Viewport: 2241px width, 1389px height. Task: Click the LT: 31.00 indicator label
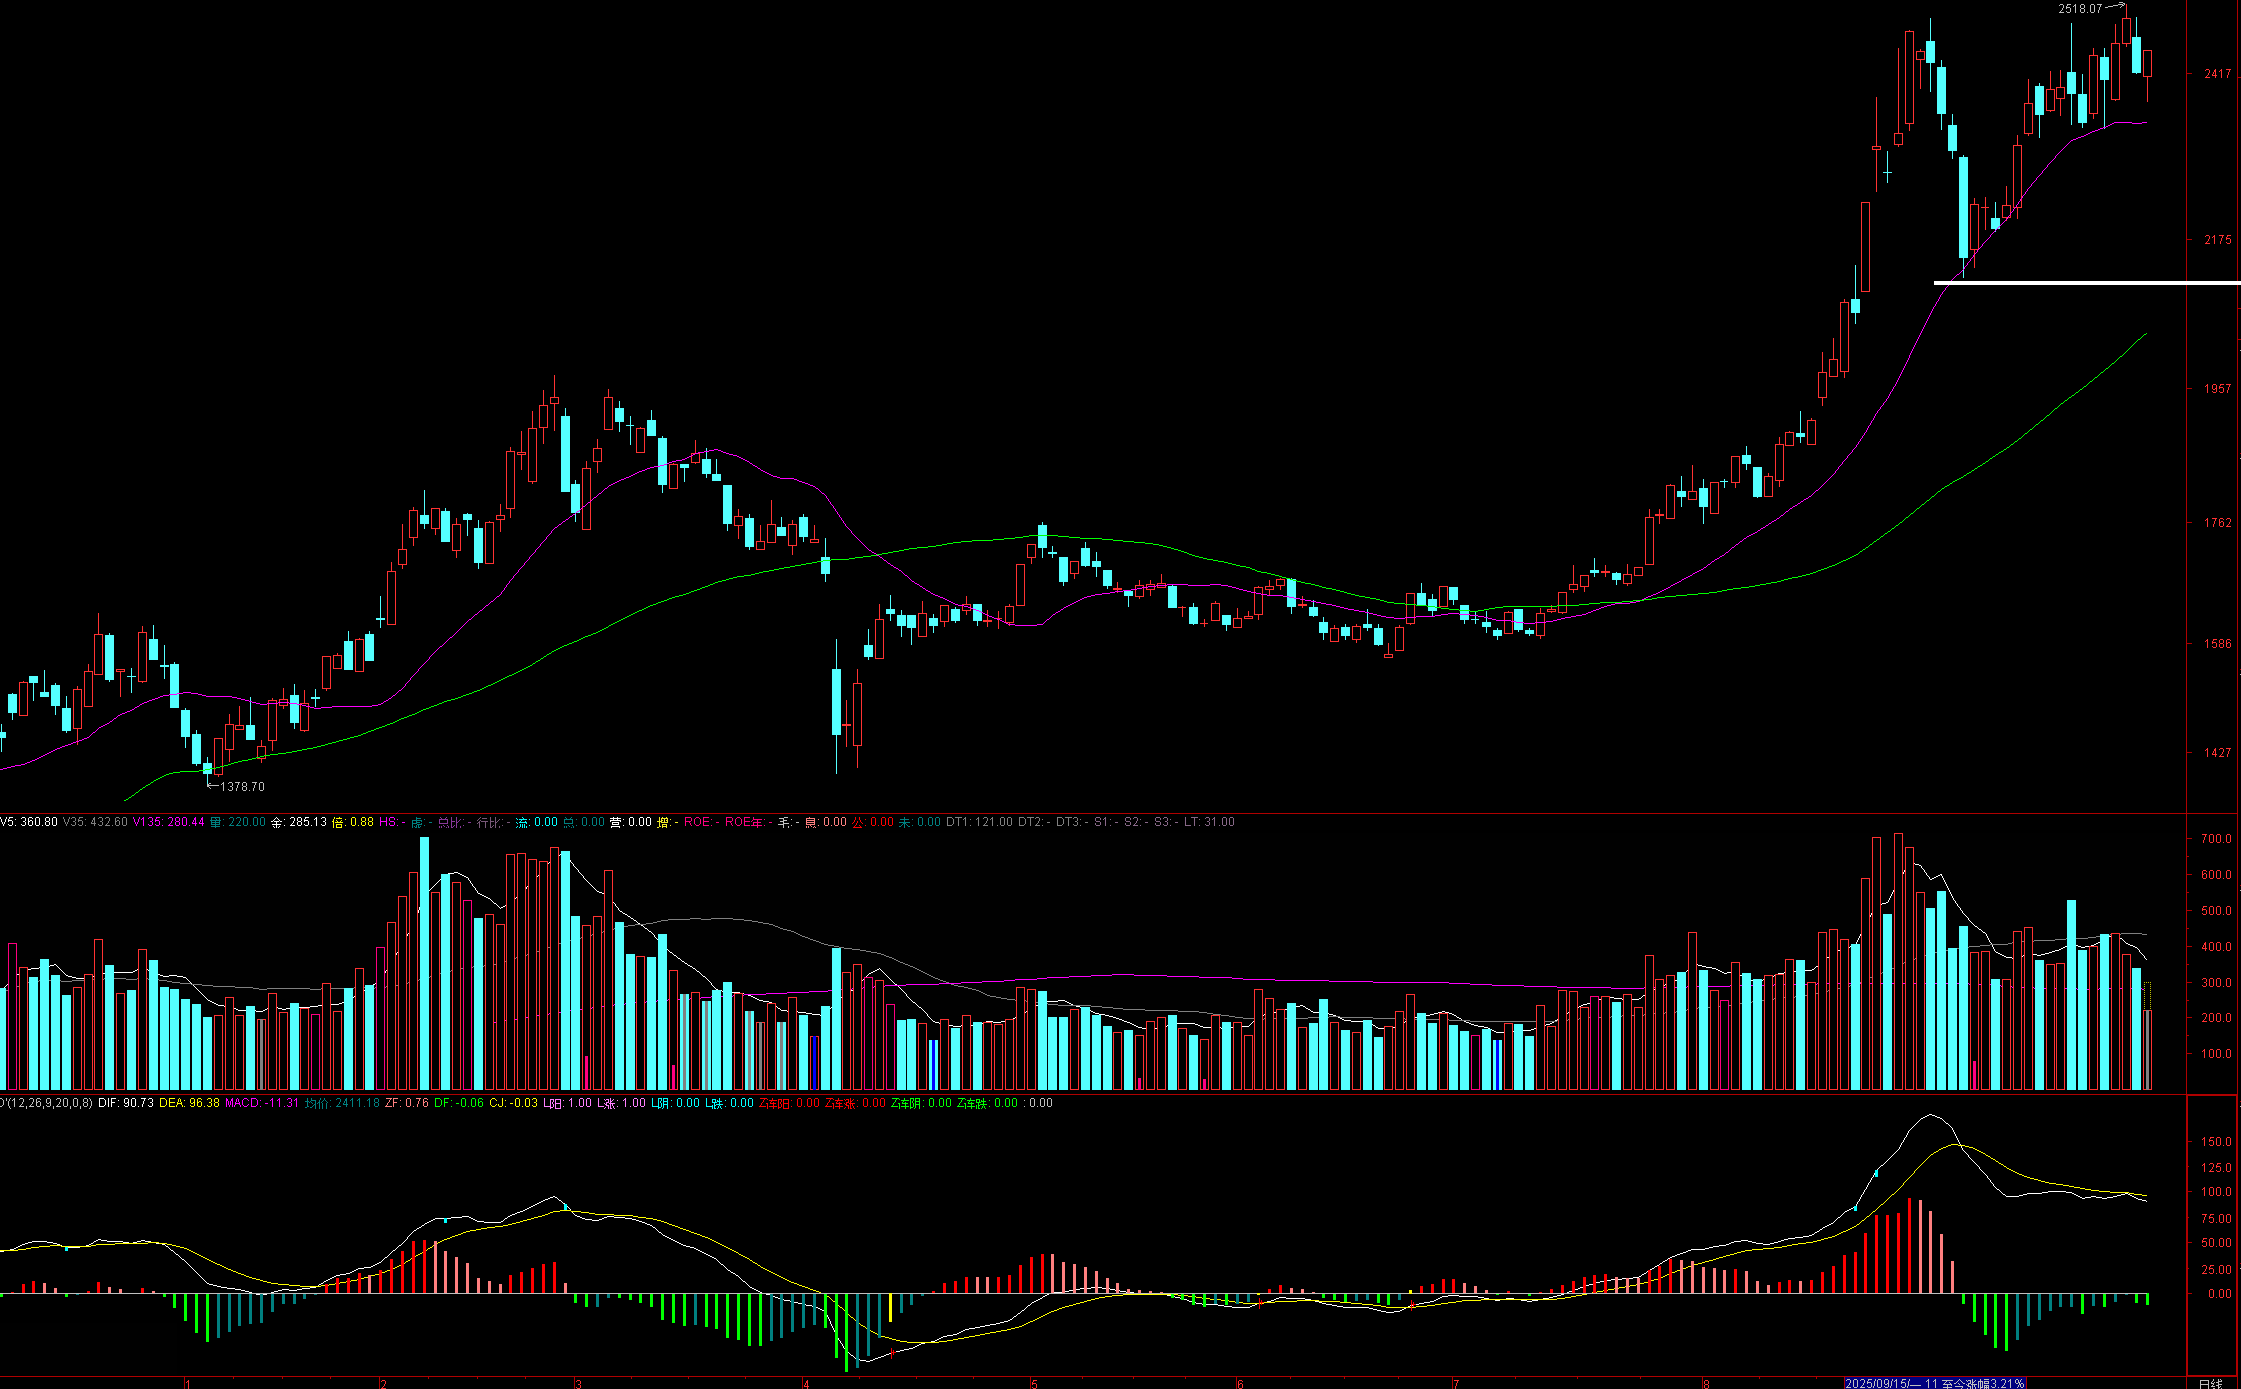(1209, 822)
